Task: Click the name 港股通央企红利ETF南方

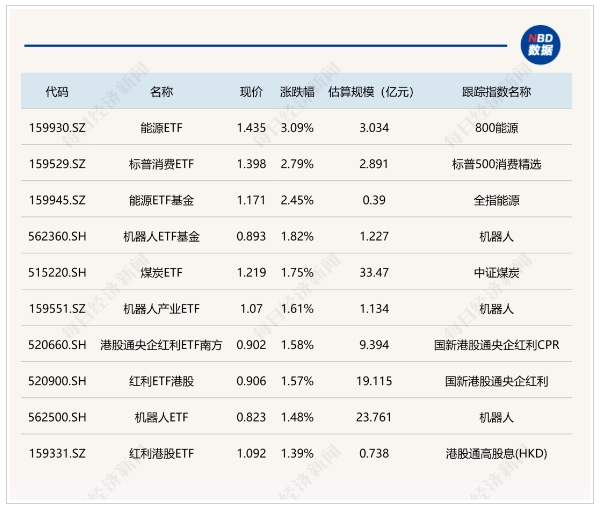Action: pos(161,345)
